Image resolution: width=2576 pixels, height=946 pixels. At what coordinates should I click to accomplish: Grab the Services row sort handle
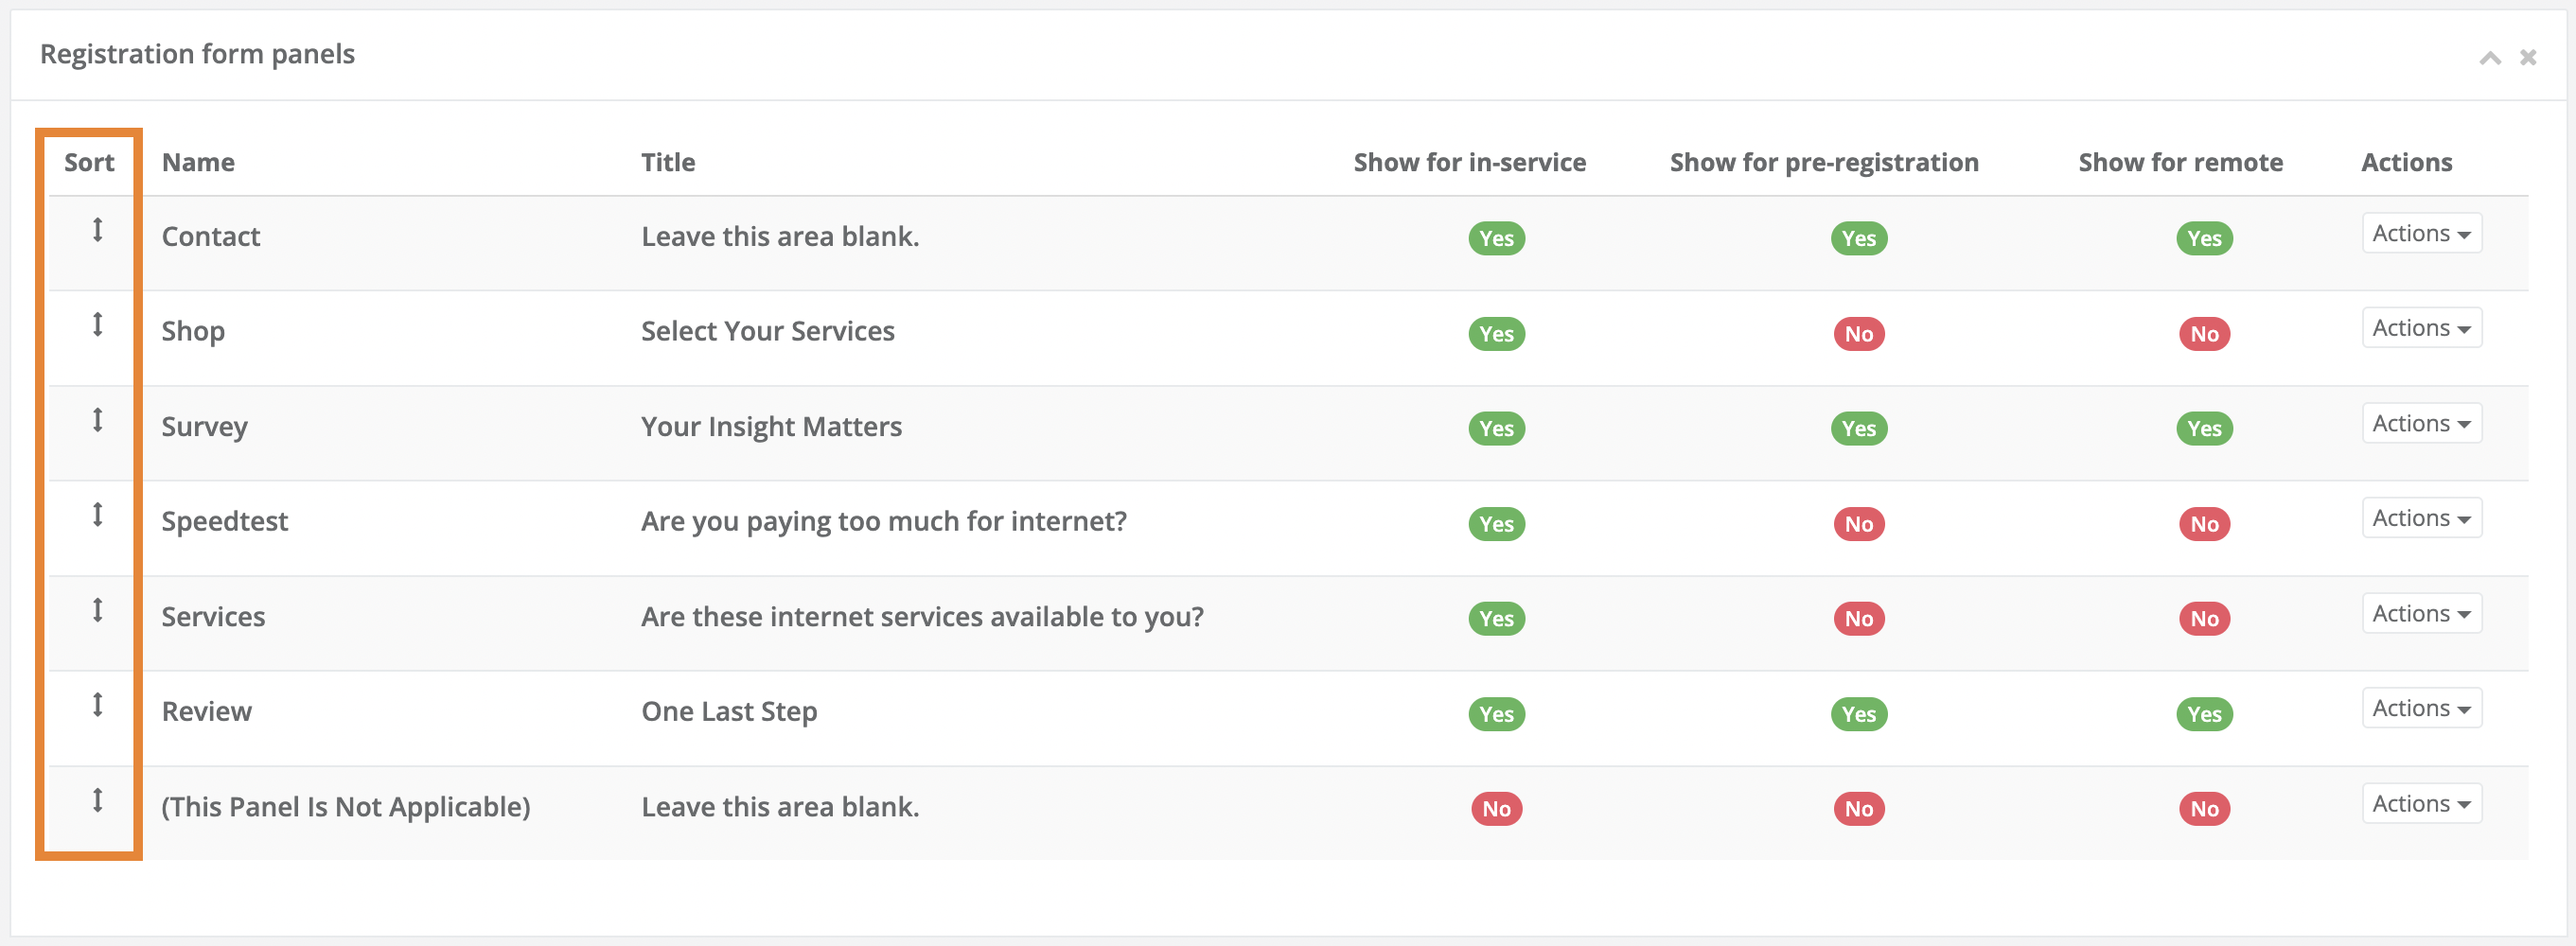(x=97, y=610)
